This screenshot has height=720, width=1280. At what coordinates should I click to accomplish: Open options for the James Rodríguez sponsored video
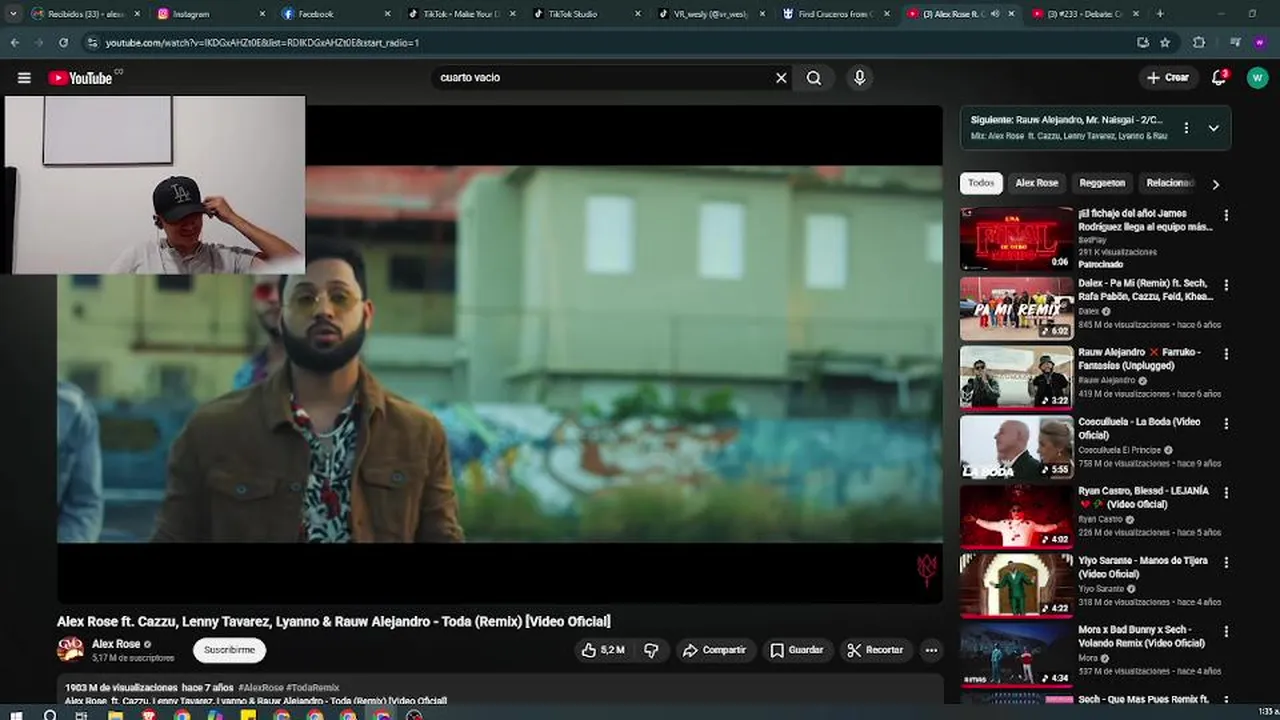(x=1226, y=215)
